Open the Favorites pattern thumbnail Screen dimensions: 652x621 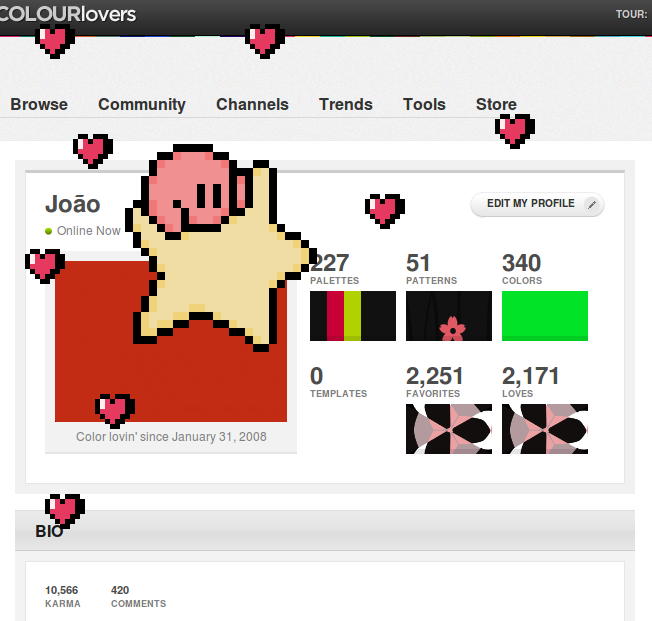pyautogui.click(x=449, y=429)
